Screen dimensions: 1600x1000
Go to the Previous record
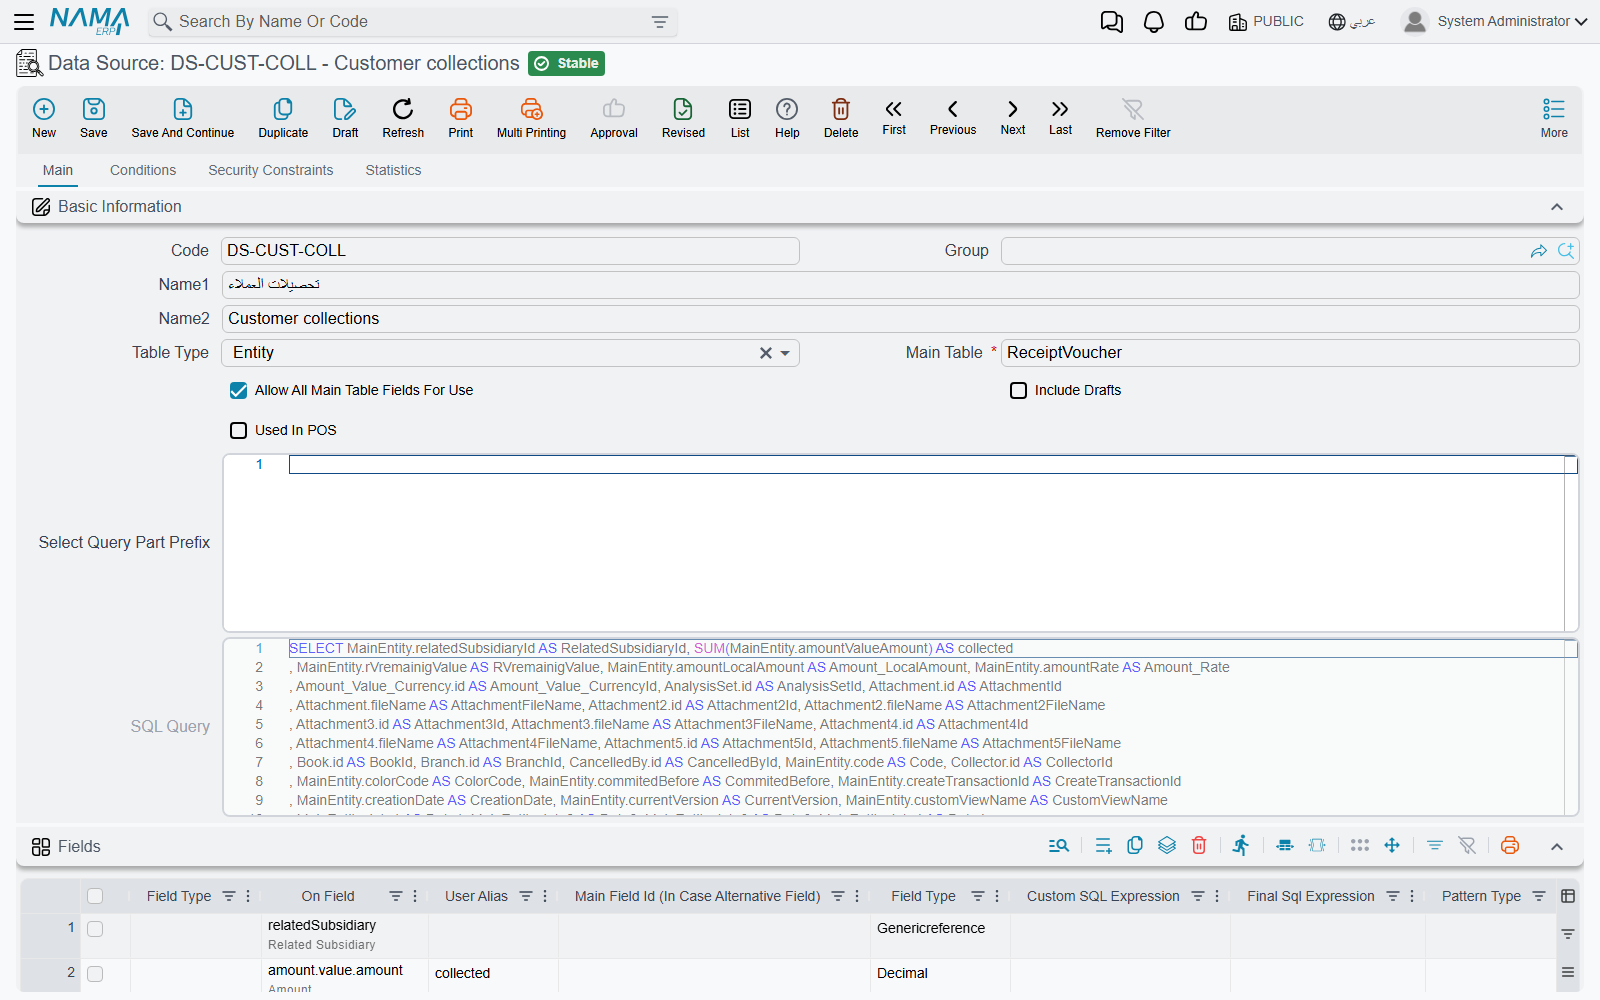click(x=953, y=116)
